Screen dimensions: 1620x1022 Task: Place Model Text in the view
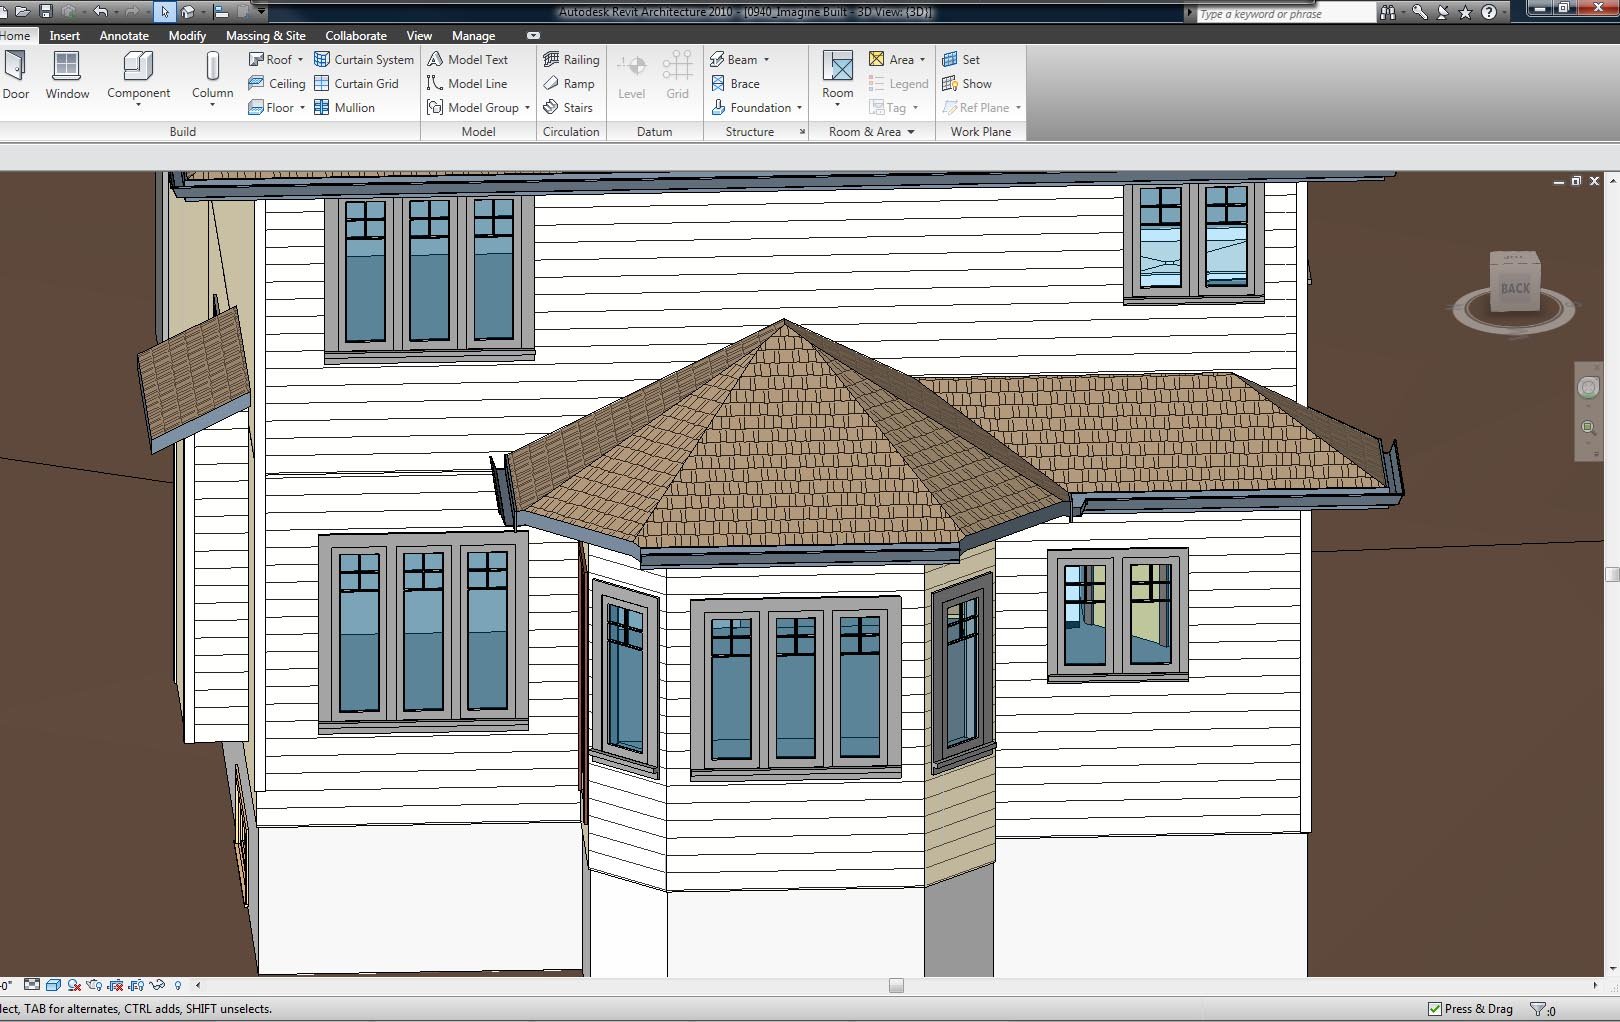point(468,60)
